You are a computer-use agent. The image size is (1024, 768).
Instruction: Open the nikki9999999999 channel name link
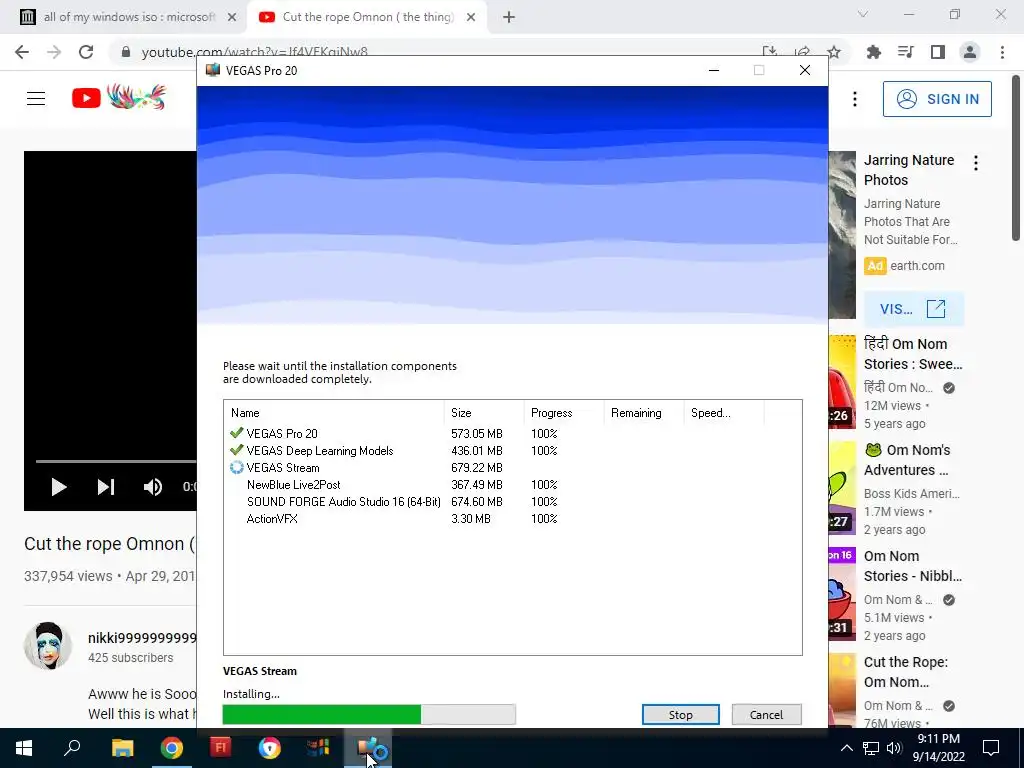[142, 638]
